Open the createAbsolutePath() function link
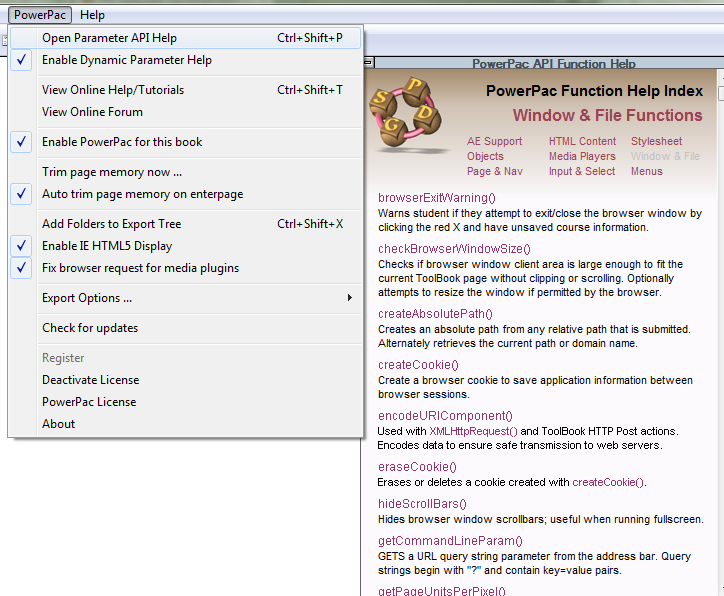Image resolution: width=724 pixels, height=596 pixels. [x=435, y=314]
